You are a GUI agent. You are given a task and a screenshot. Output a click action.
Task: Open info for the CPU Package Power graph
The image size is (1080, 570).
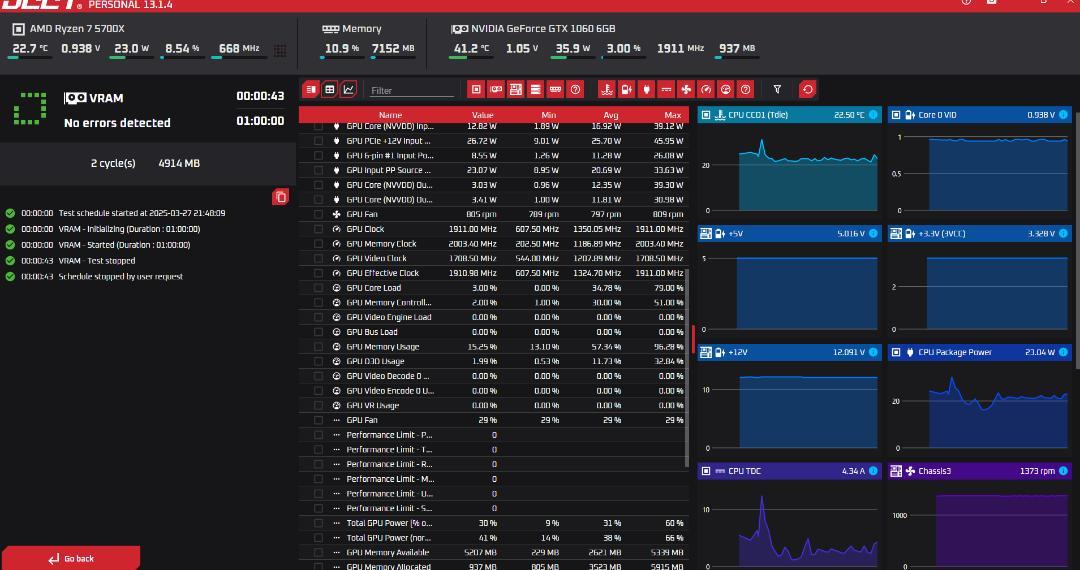pyautogui.click(x=1063, y=352)
